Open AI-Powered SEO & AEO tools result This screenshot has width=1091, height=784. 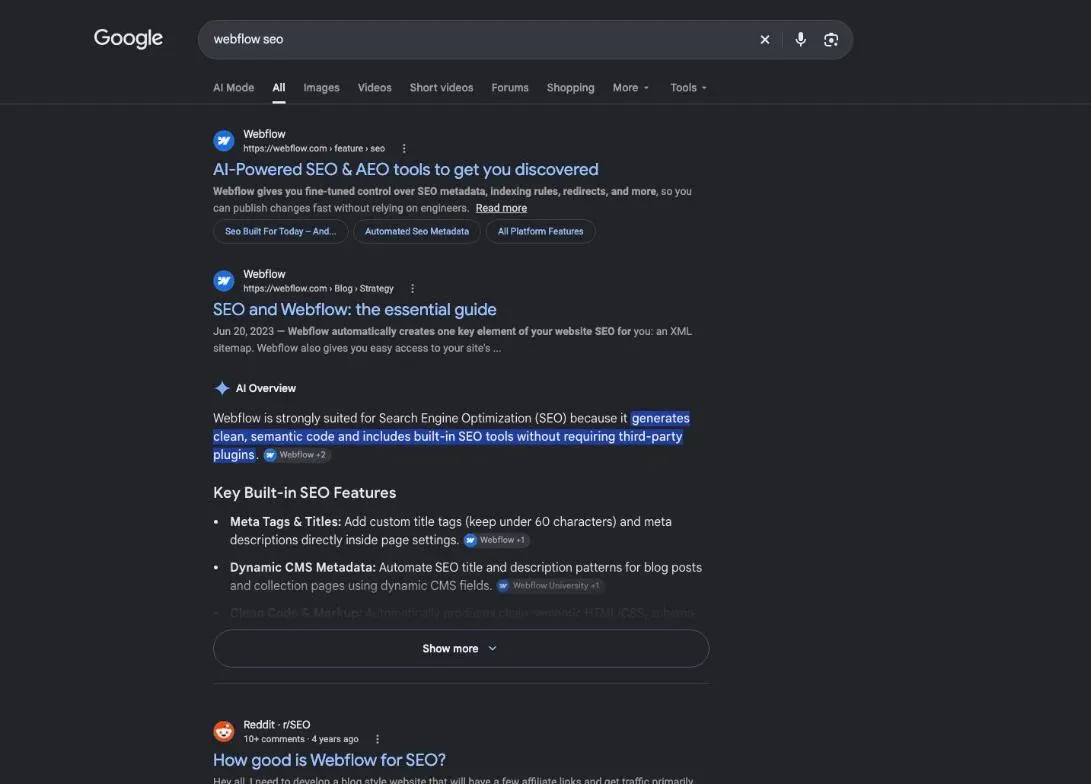[x=406, y=170]
